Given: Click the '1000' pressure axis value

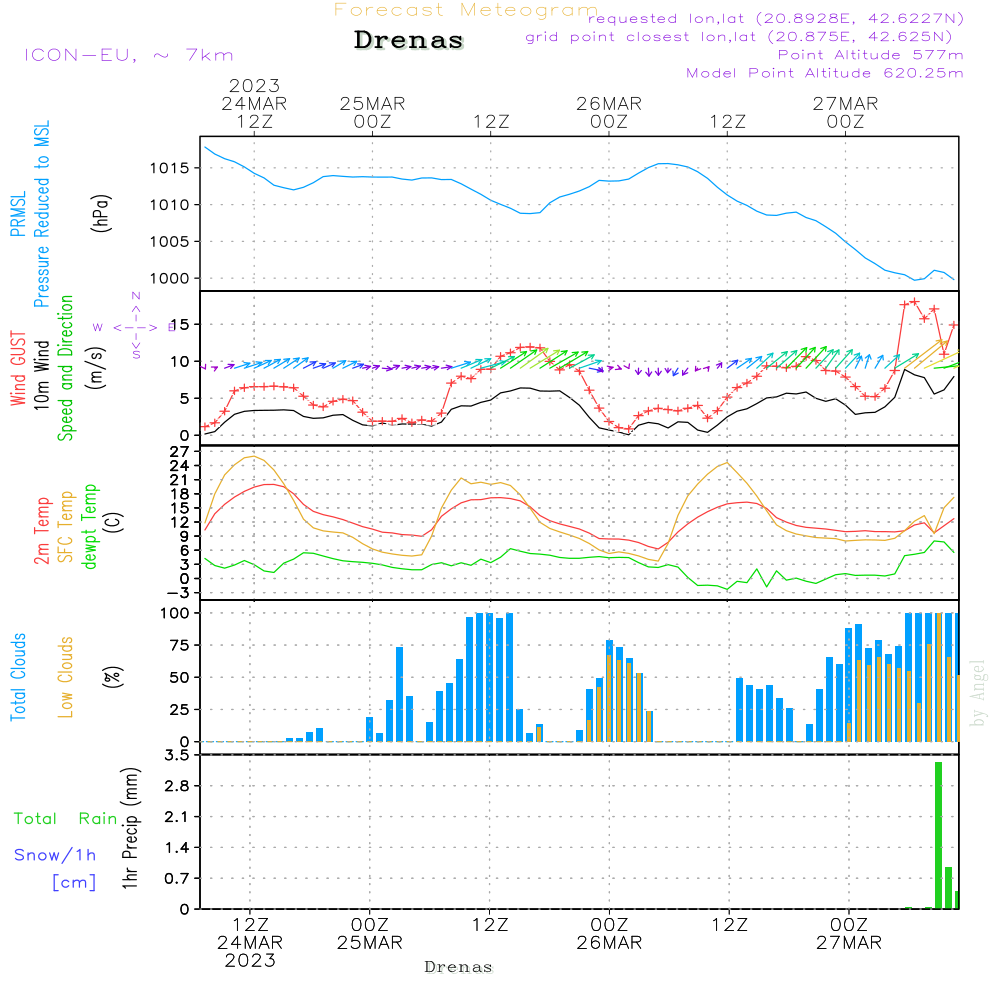Looking at the screenshot, I should [169, 279].
